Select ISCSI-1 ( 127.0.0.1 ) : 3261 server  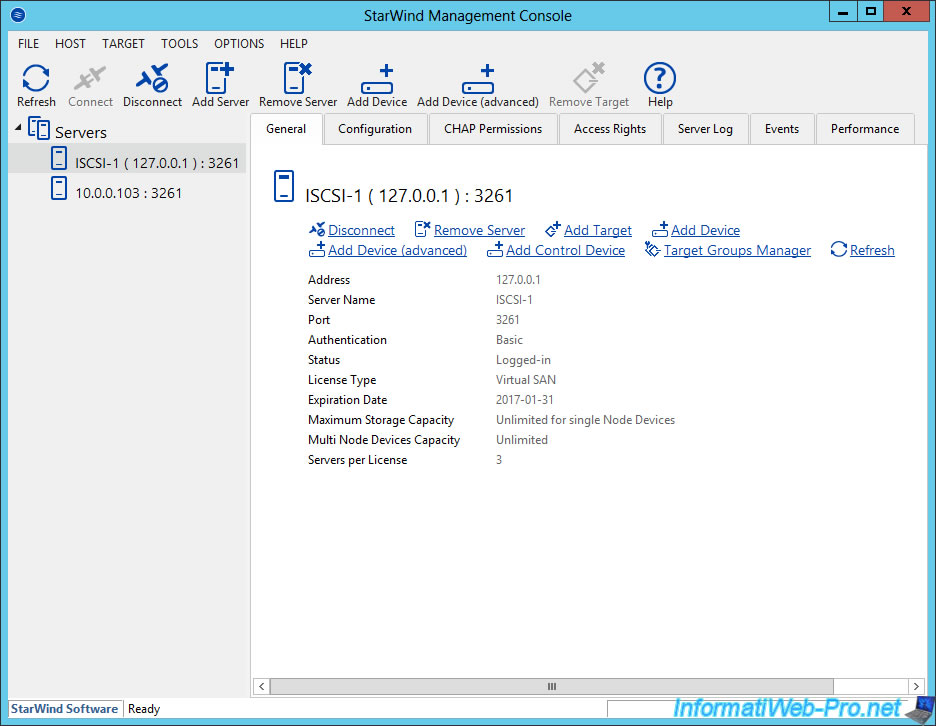[x=157, y=163]
